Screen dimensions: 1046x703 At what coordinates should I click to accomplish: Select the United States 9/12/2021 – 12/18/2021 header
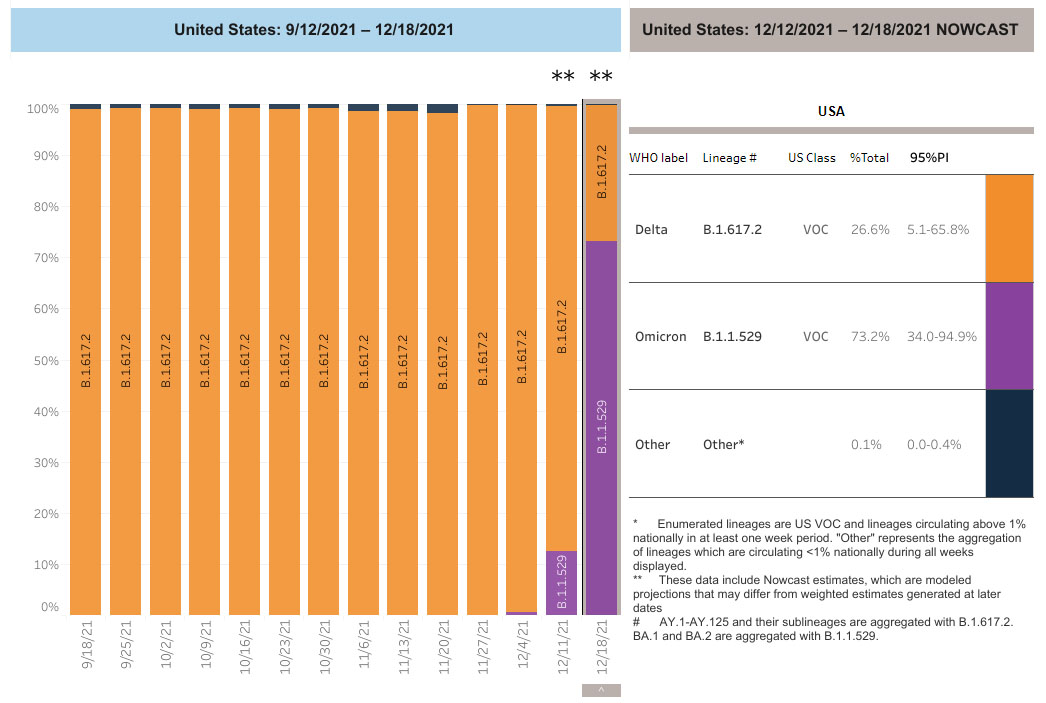(314, 30)
